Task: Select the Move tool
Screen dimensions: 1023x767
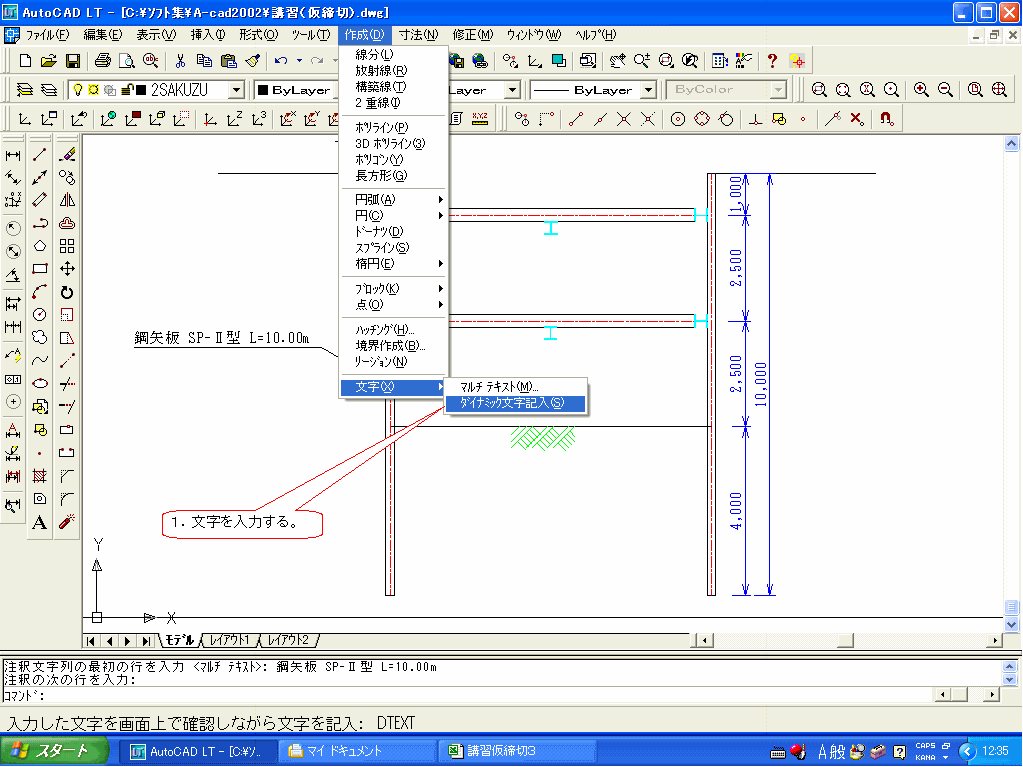Action: 67,269
